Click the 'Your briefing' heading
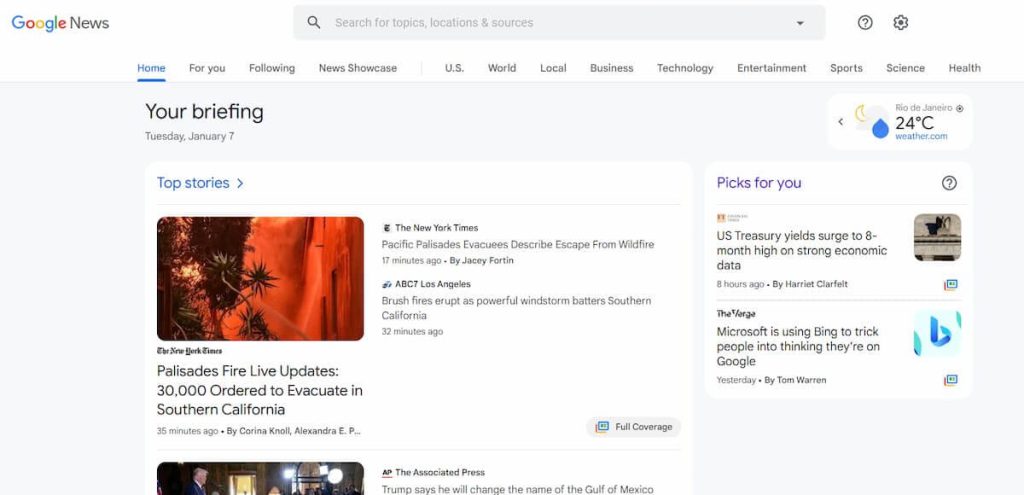Viewport: 1024px width, 495px height. [204, 112]
